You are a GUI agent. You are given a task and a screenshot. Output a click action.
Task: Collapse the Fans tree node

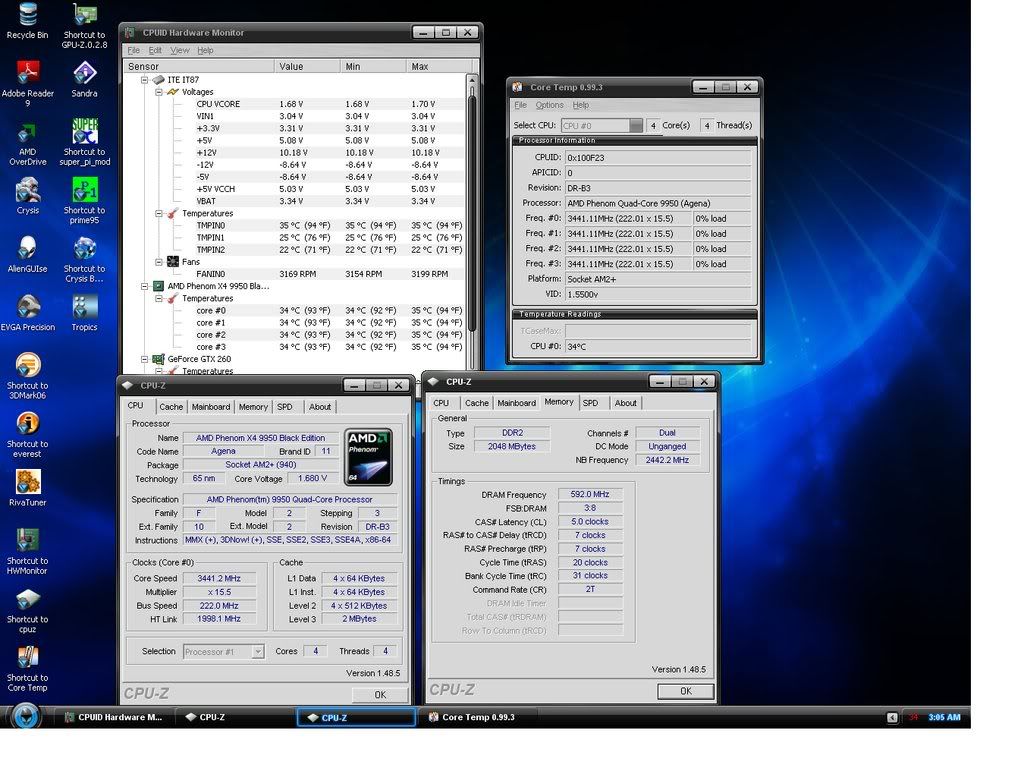(159, 262)
